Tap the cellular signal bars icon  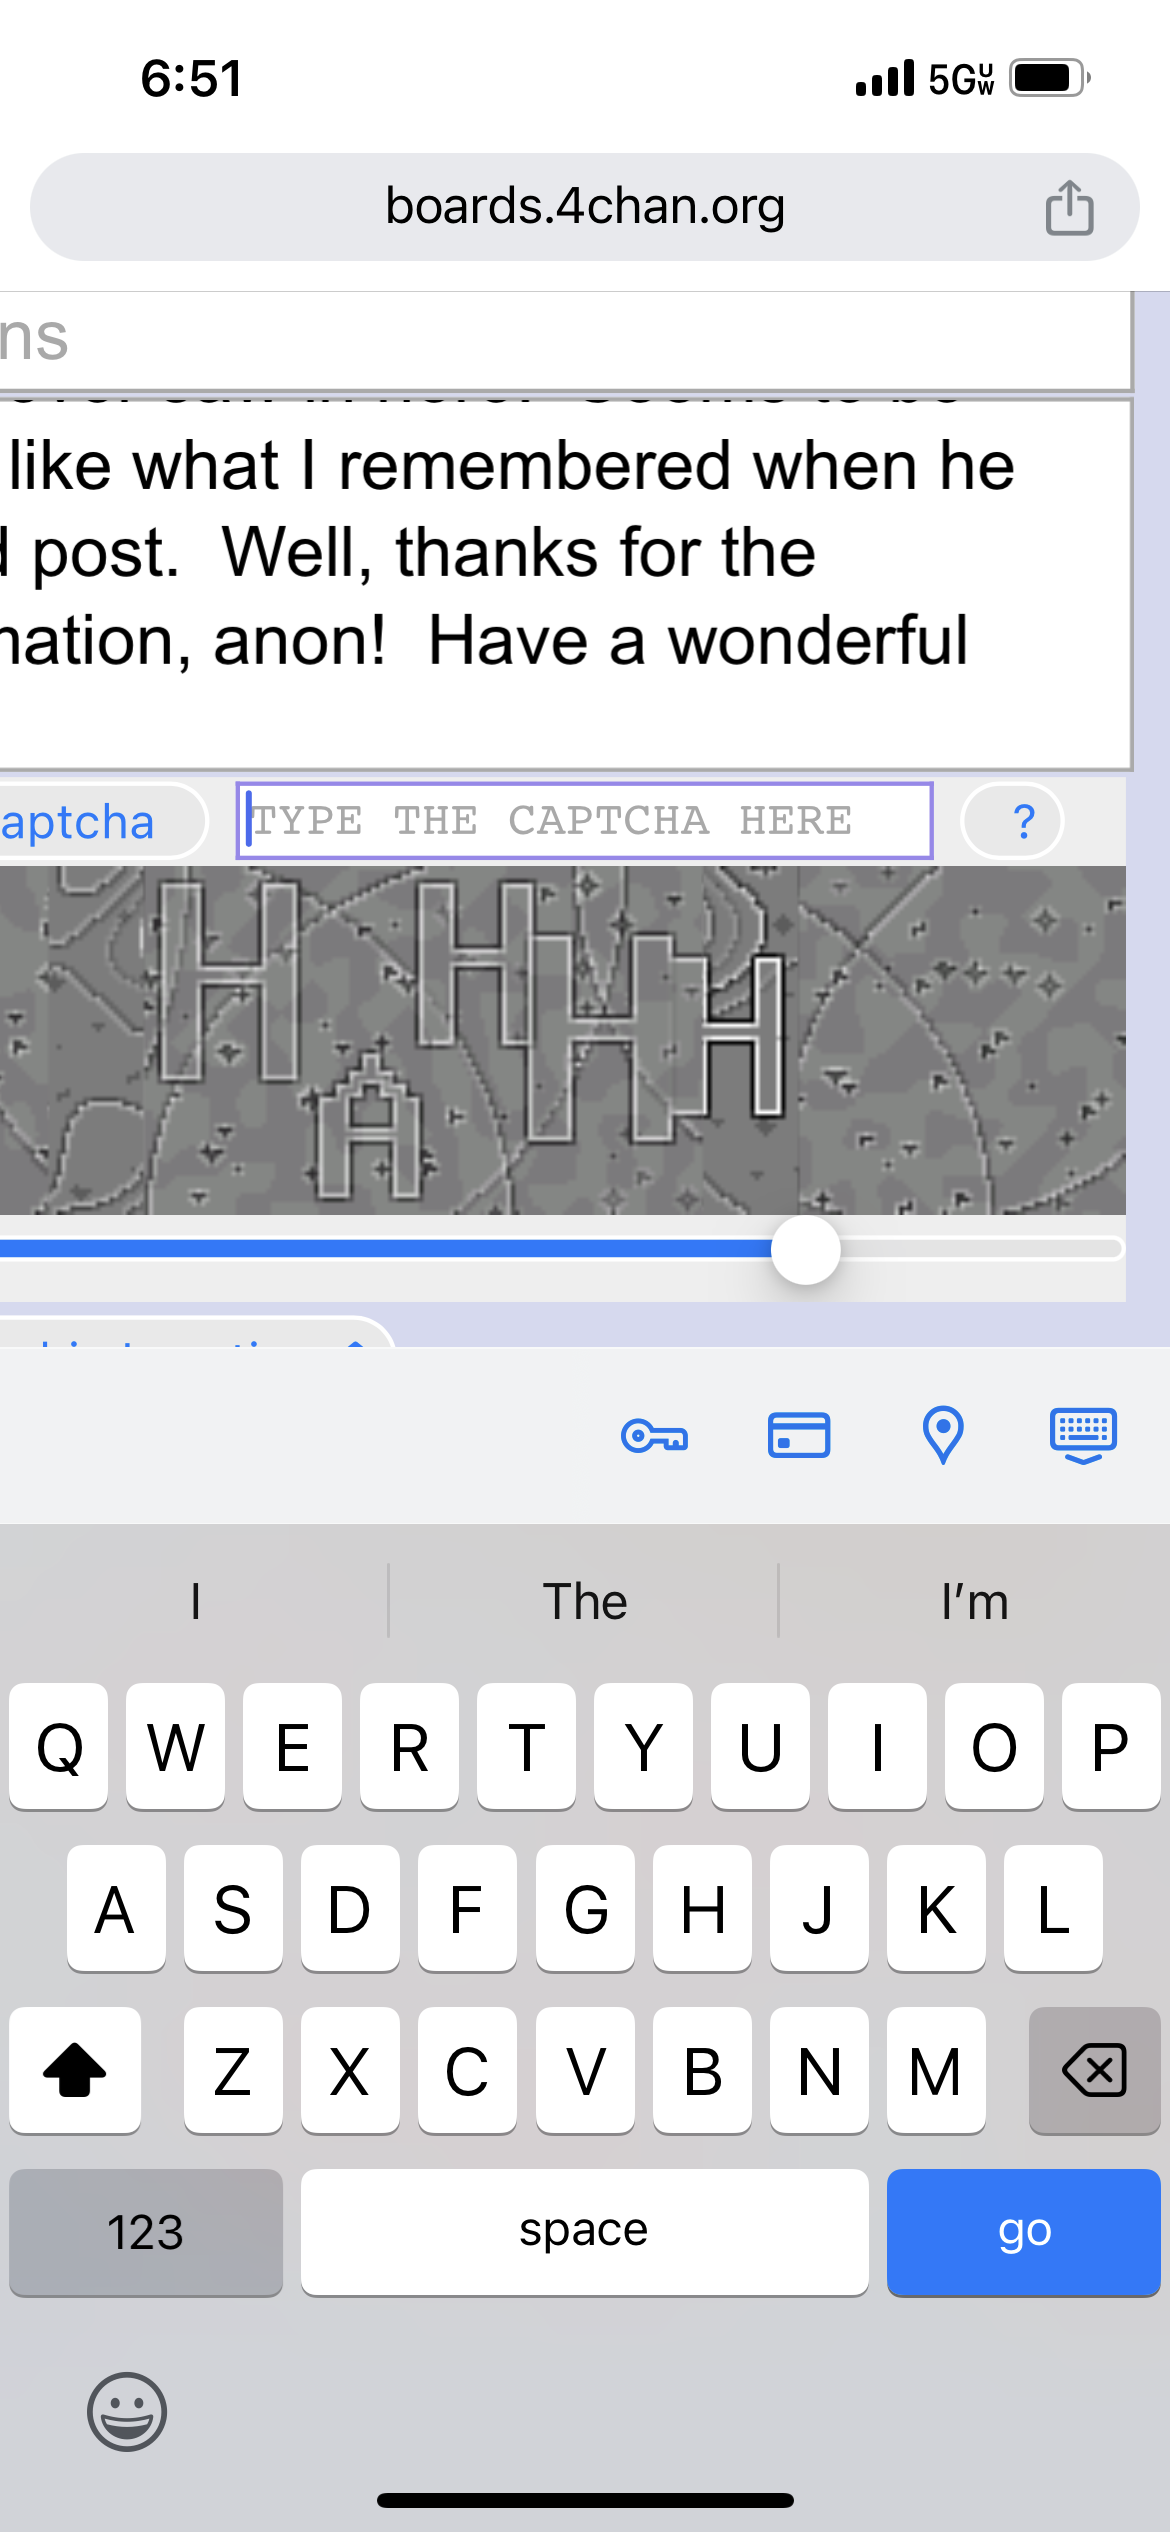click(885, 78)
